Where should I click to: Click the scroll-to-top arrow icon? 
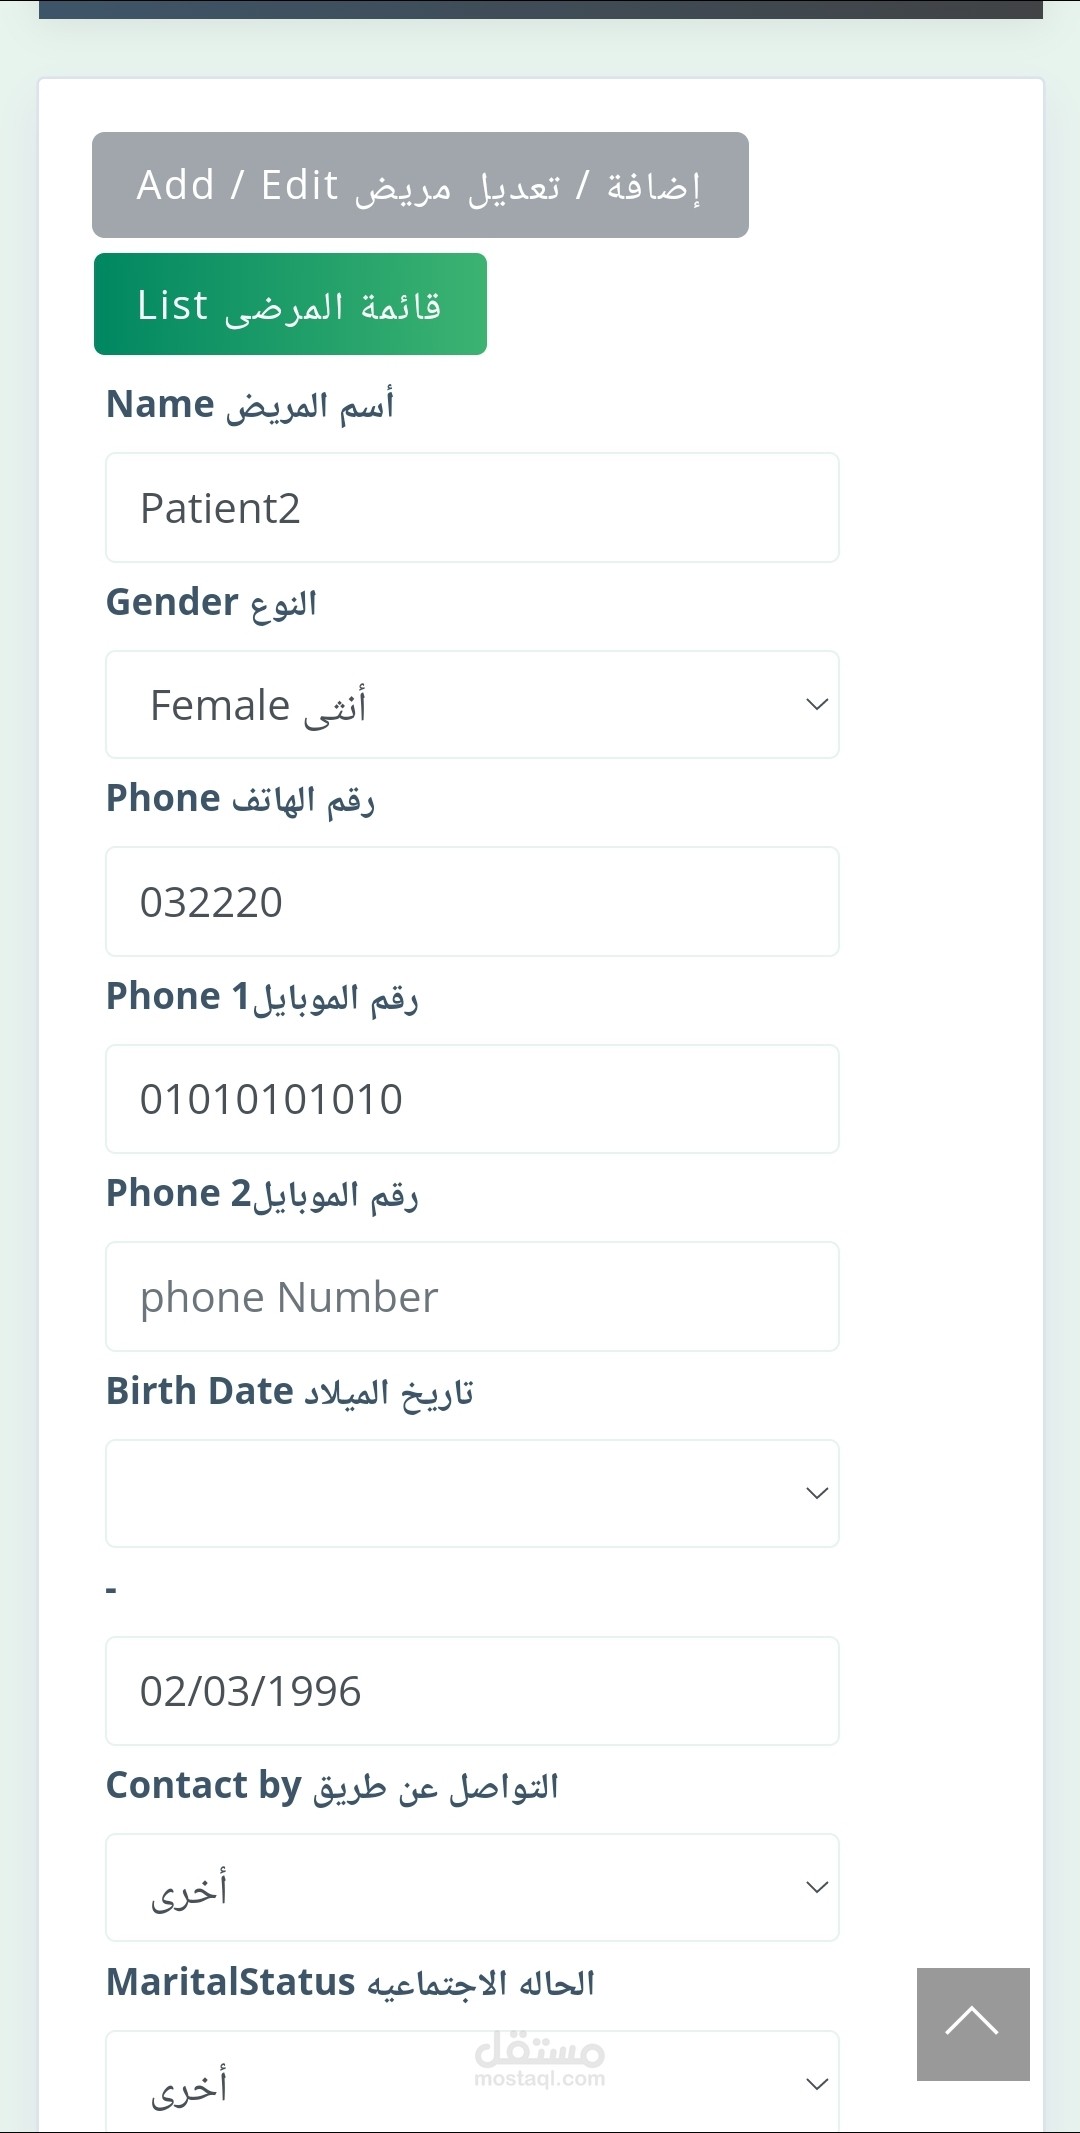click(972, 2023)
